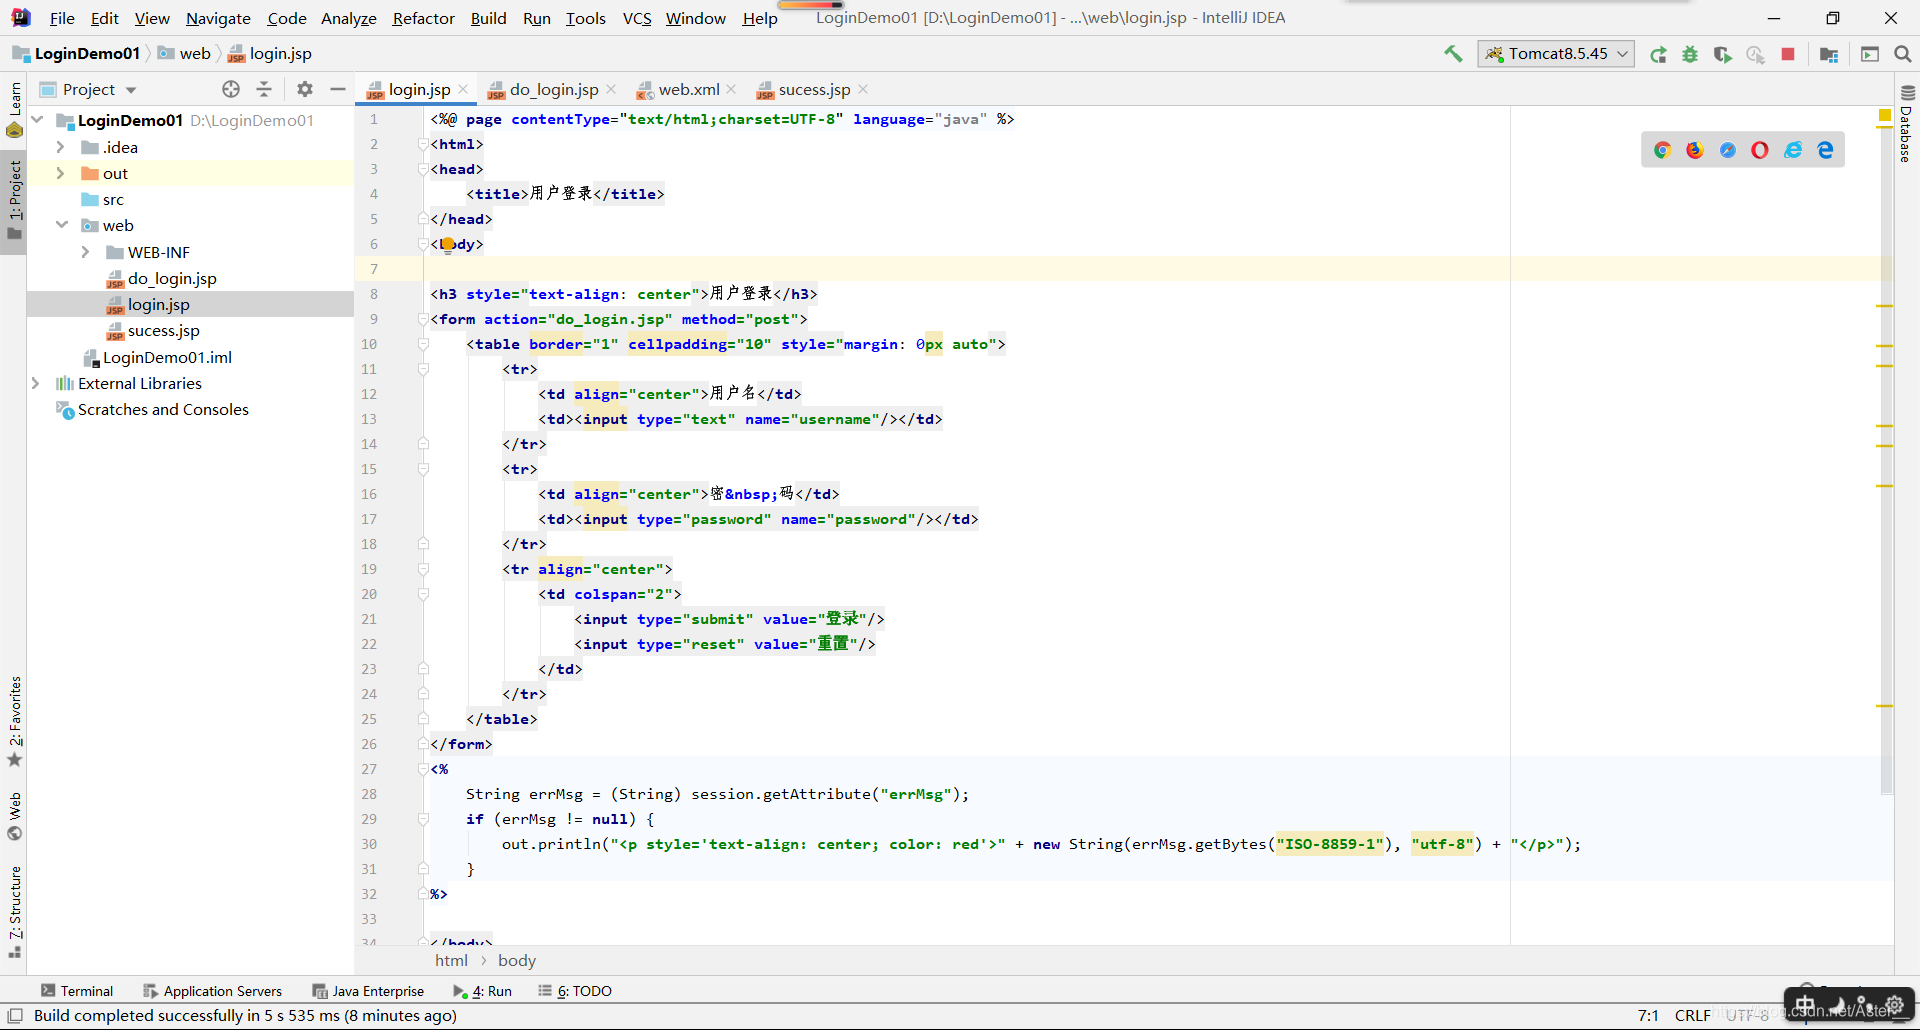
Task: Close the sucess.jsp editor tab
Action: [x=863, y=89]
